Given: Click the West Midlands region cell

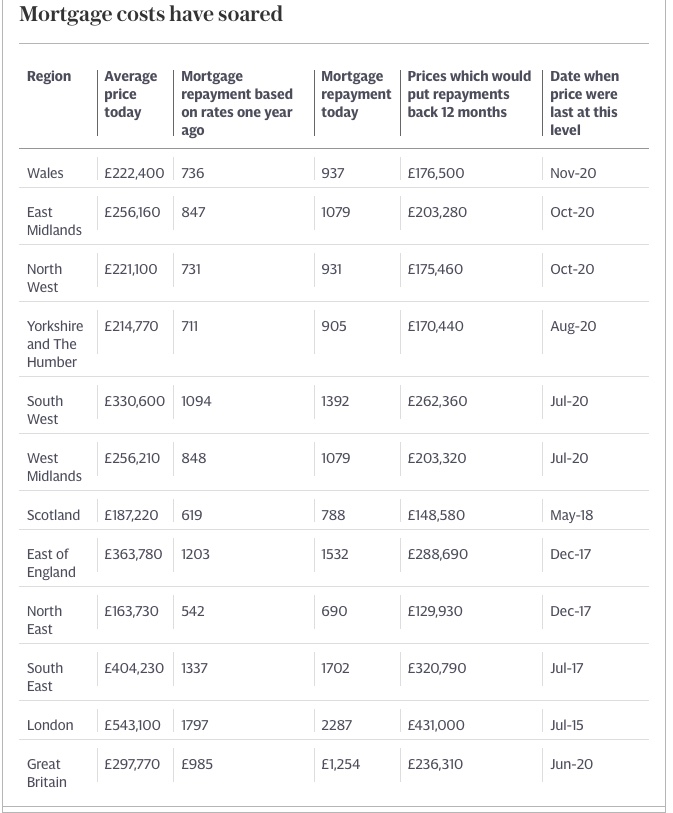Looking at the screenshot, I should 54,467.
